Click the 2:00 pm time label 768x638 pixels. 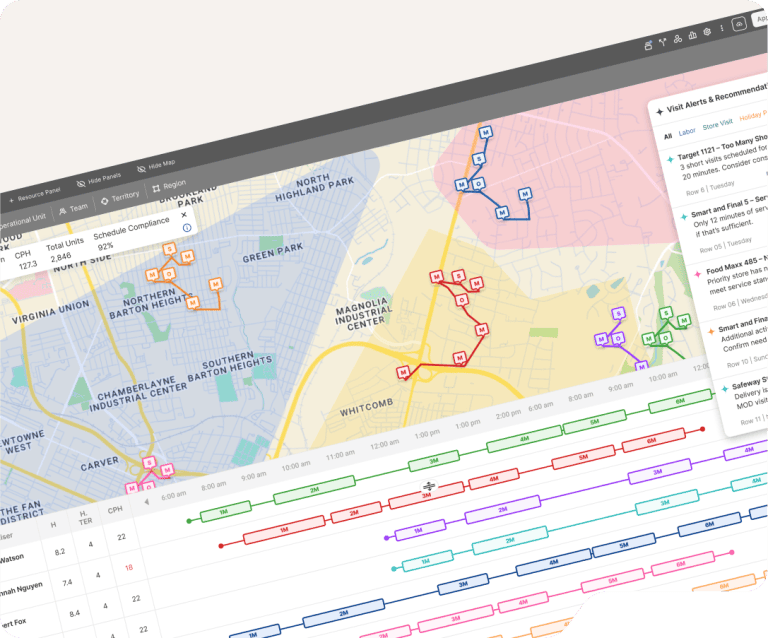pyautogui.click(x=508, y=414)
